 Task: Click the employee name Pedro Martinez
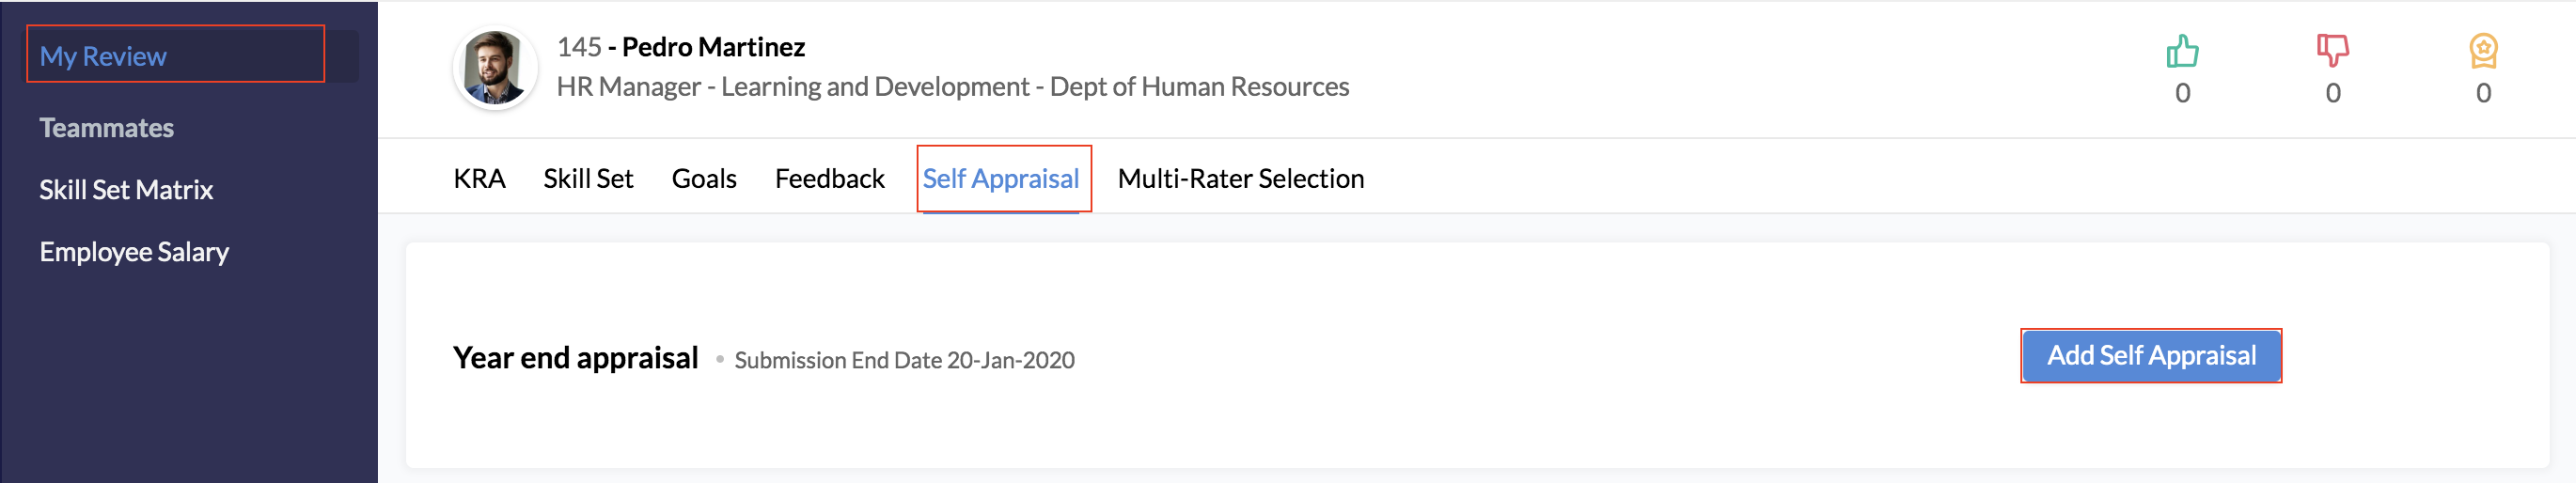coord(713,47)
